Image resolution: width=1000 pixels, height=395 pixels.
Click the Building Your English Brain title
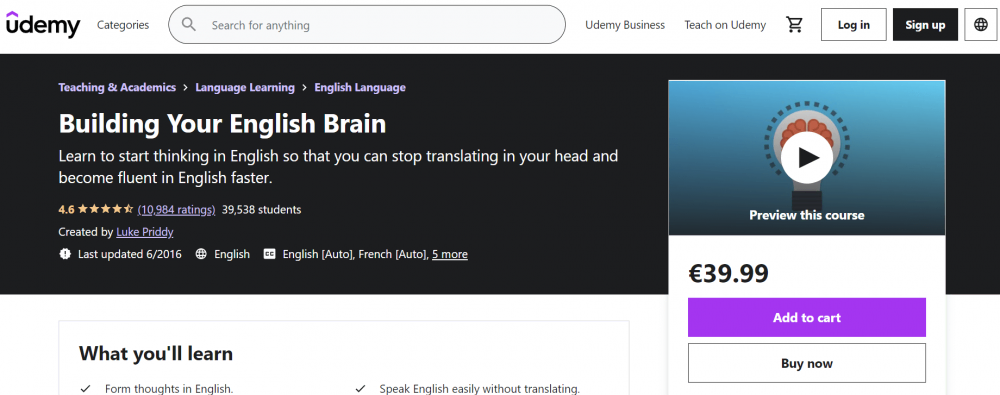point(223,124)
